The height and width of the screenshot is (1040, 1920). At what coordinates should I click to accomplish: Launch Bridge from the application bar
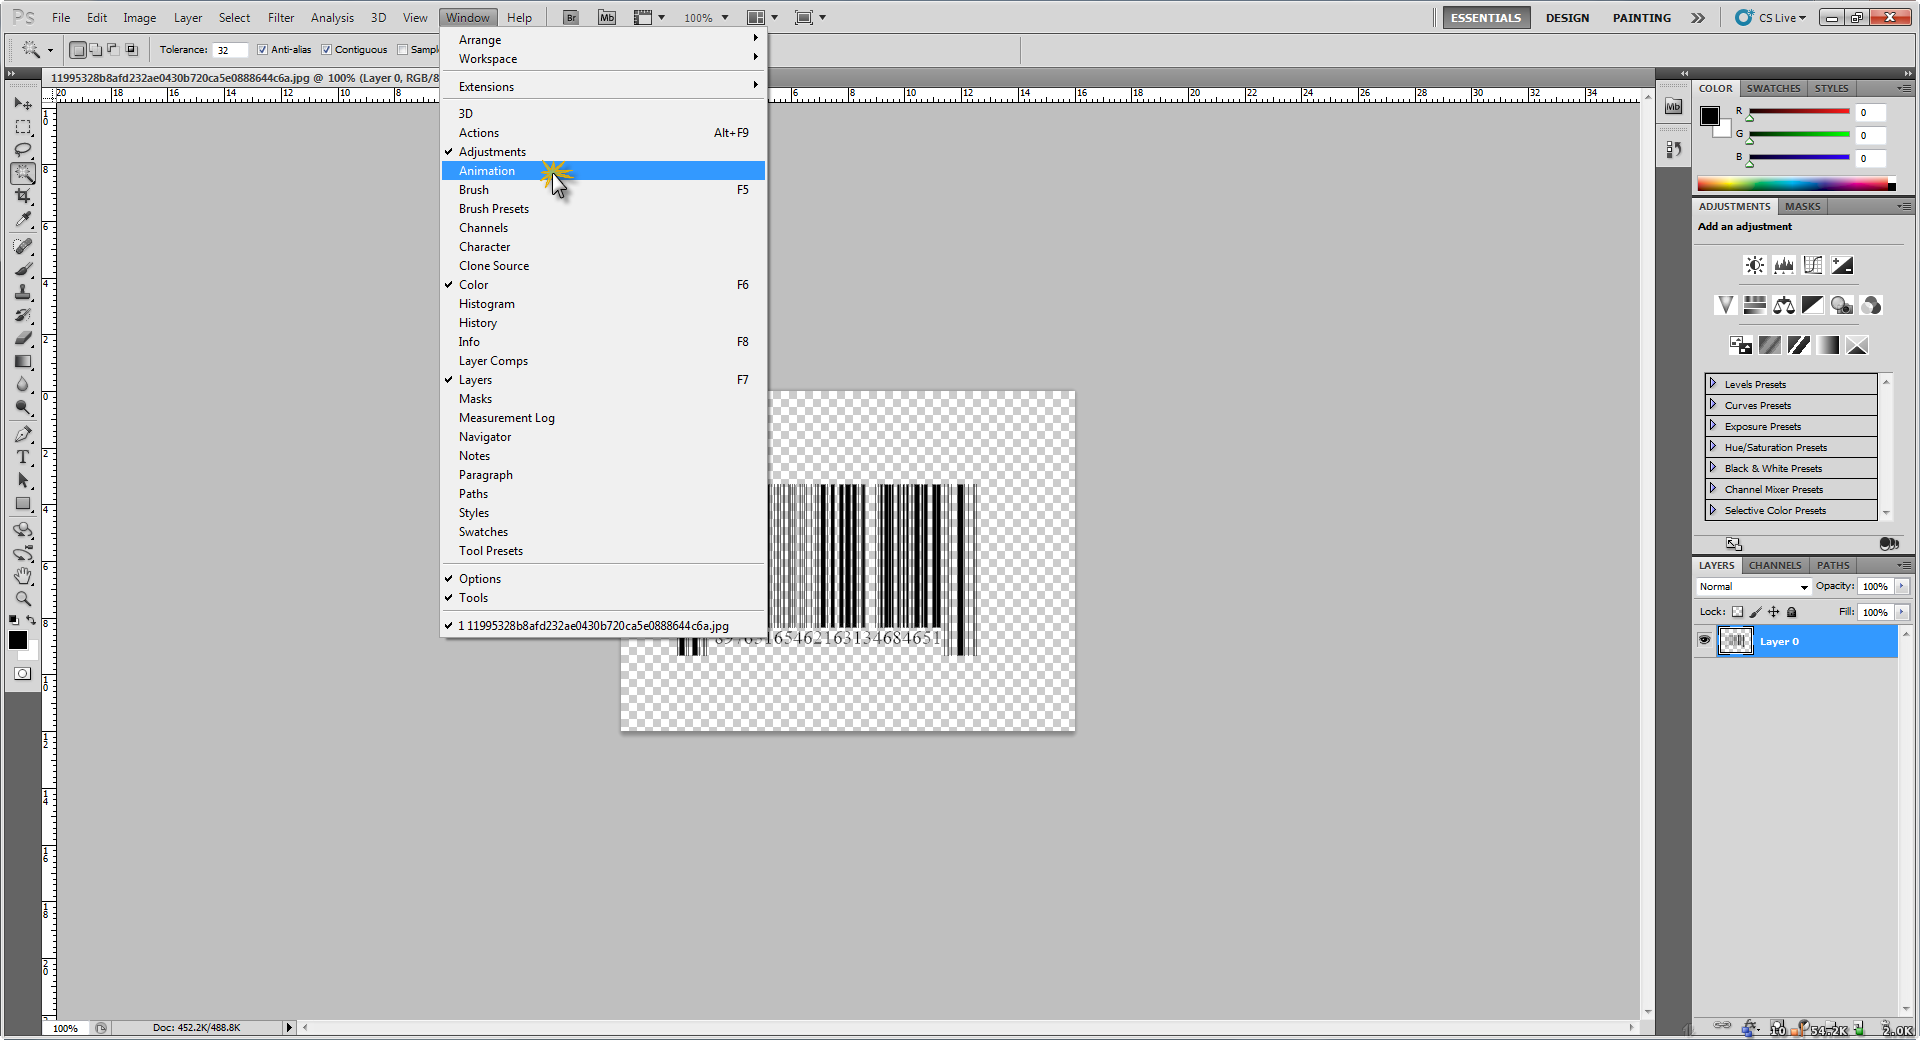[x=571, y=18]
